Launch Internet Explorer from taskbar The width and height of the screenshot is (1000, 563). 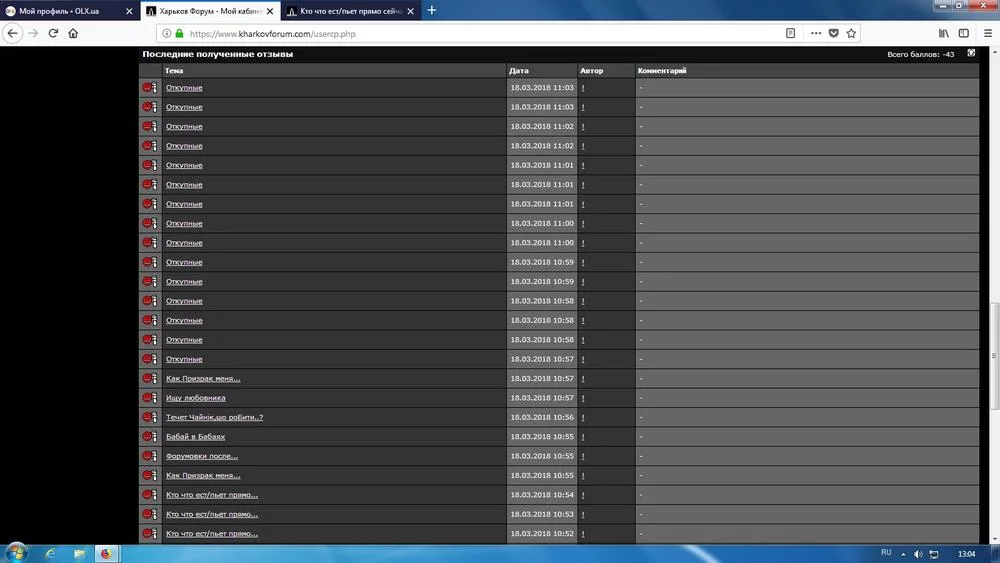pos(50,553)
